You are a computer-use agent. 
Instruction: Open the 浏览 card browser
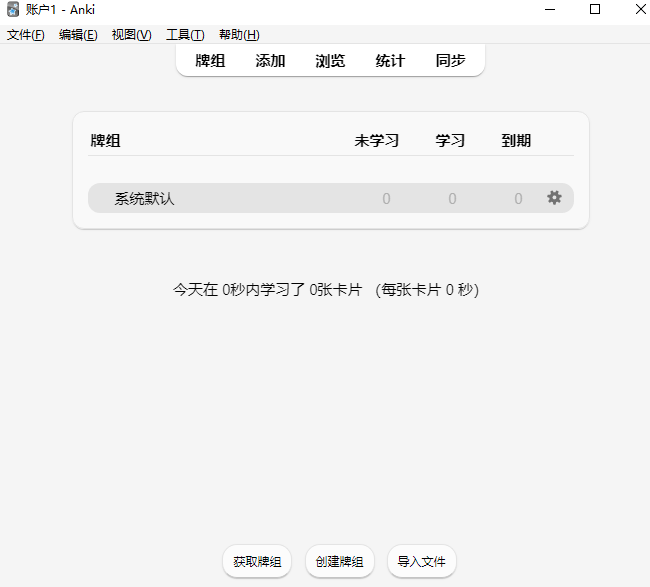pyautogui.click(x=330, y=60)
